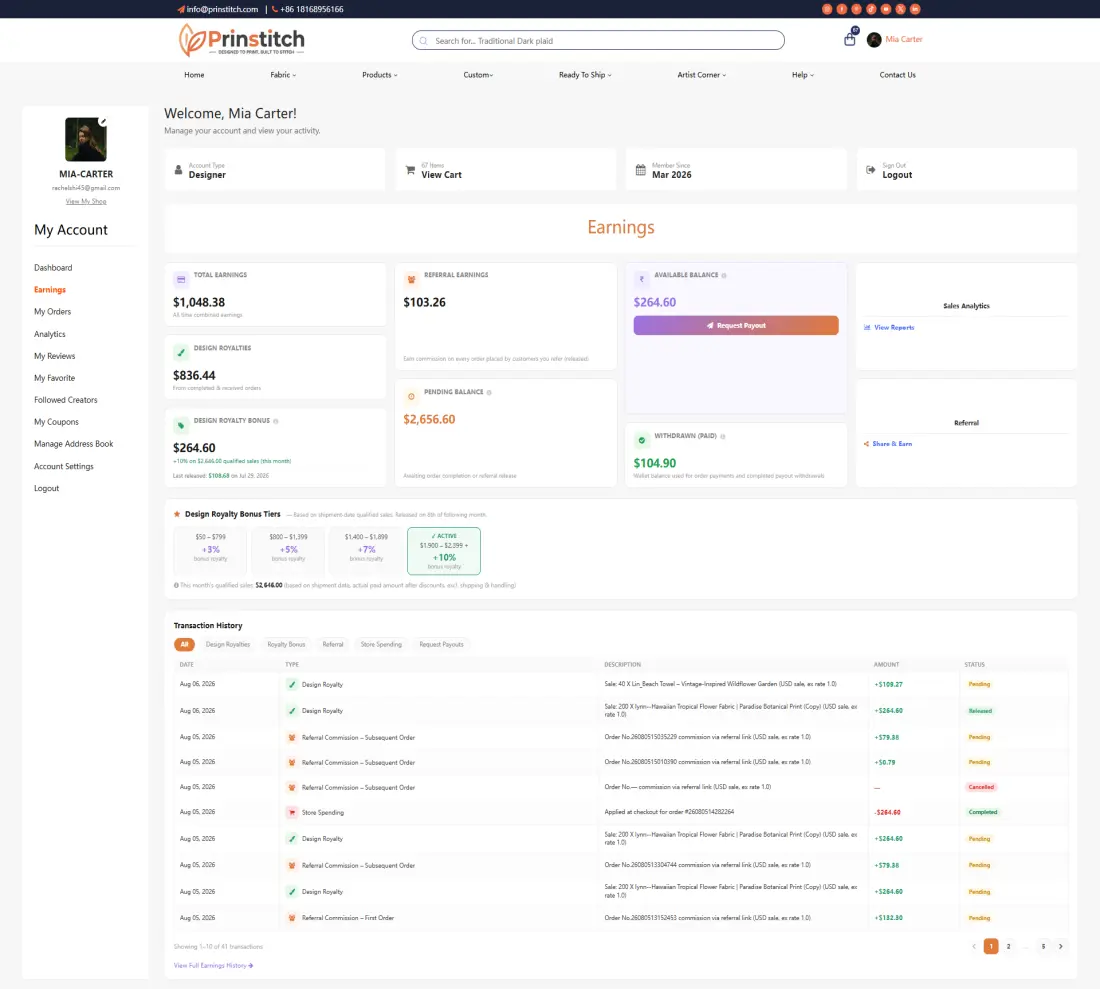Click the info@prinstitch.com email link
1100x989 pixels.
tap(222, 9)
